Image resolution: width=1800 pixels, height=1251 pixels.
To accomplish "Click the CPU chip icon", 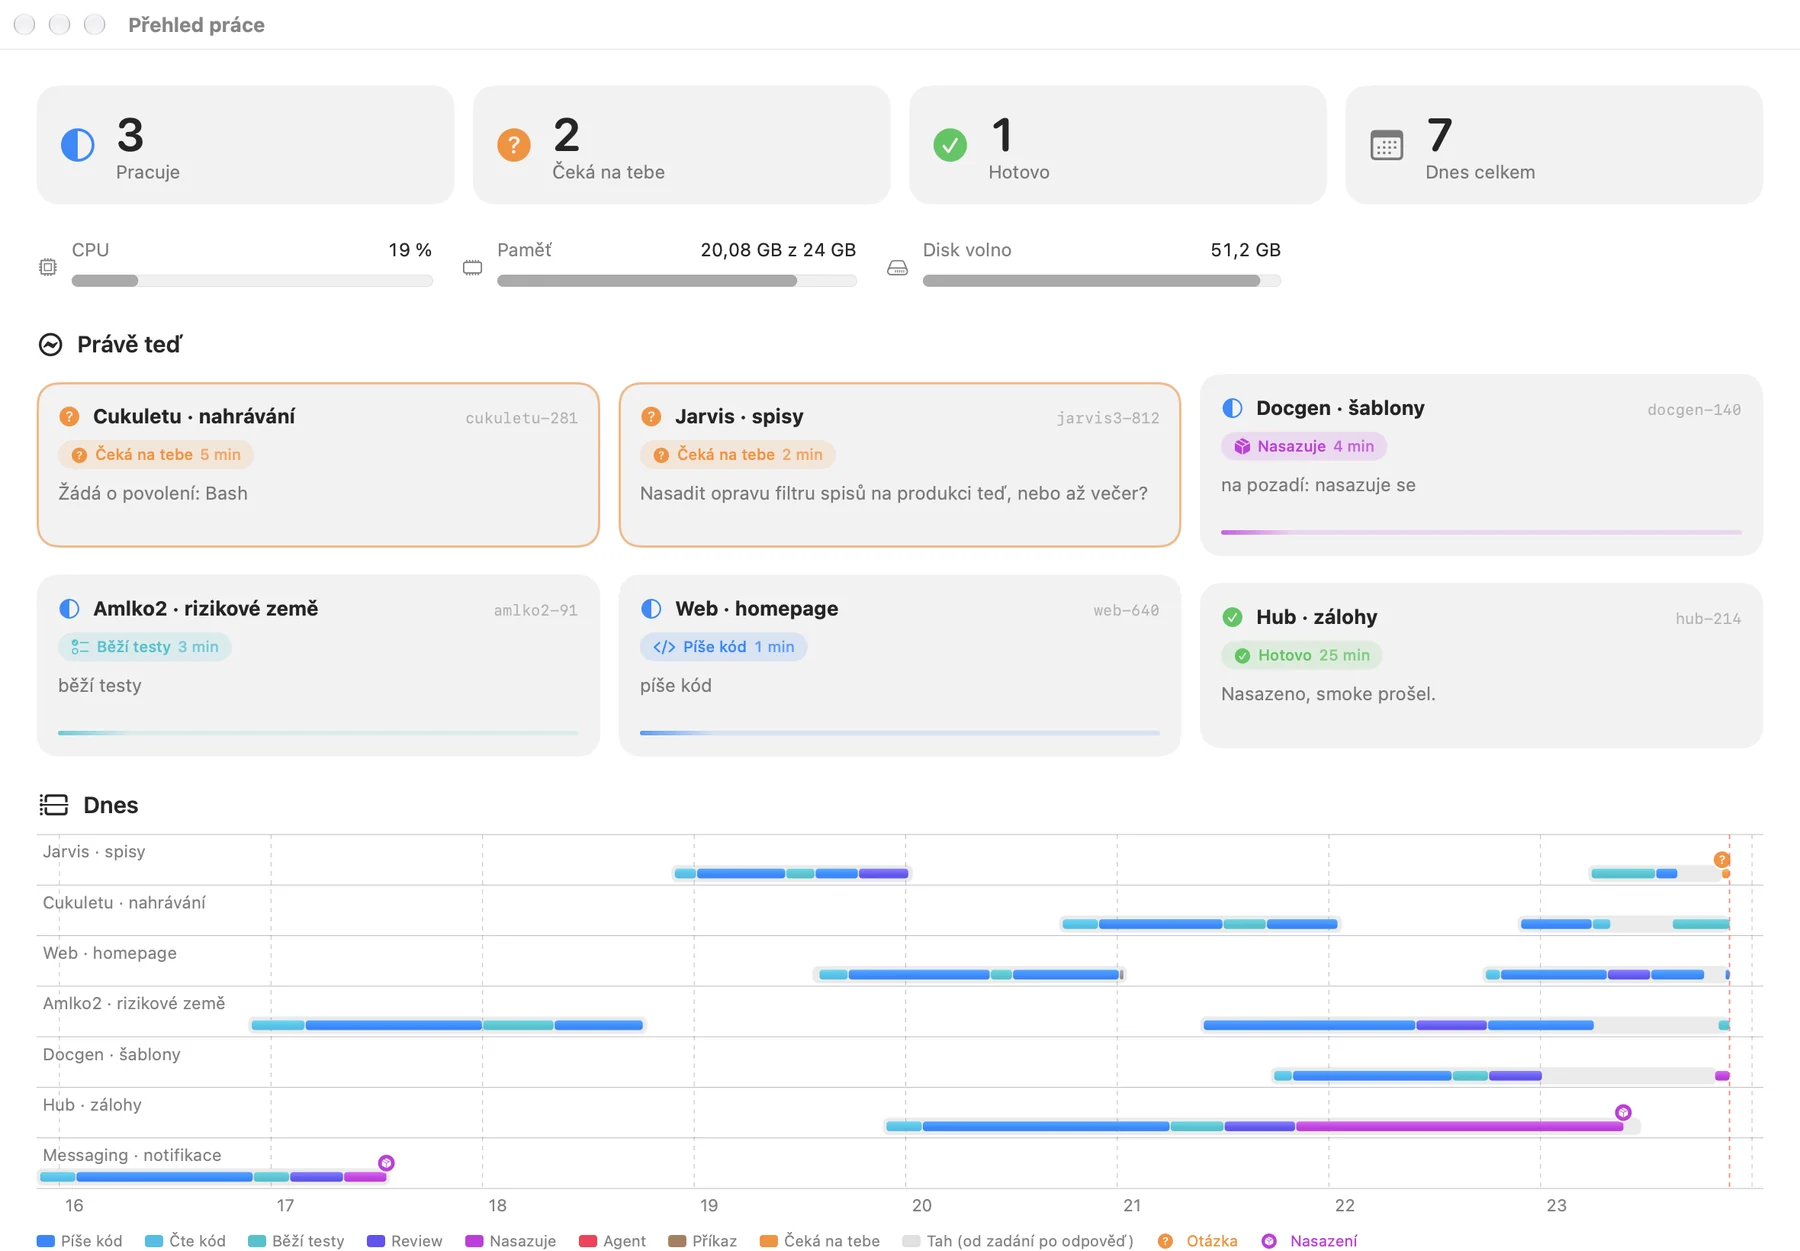I will [x=48, y=267].
